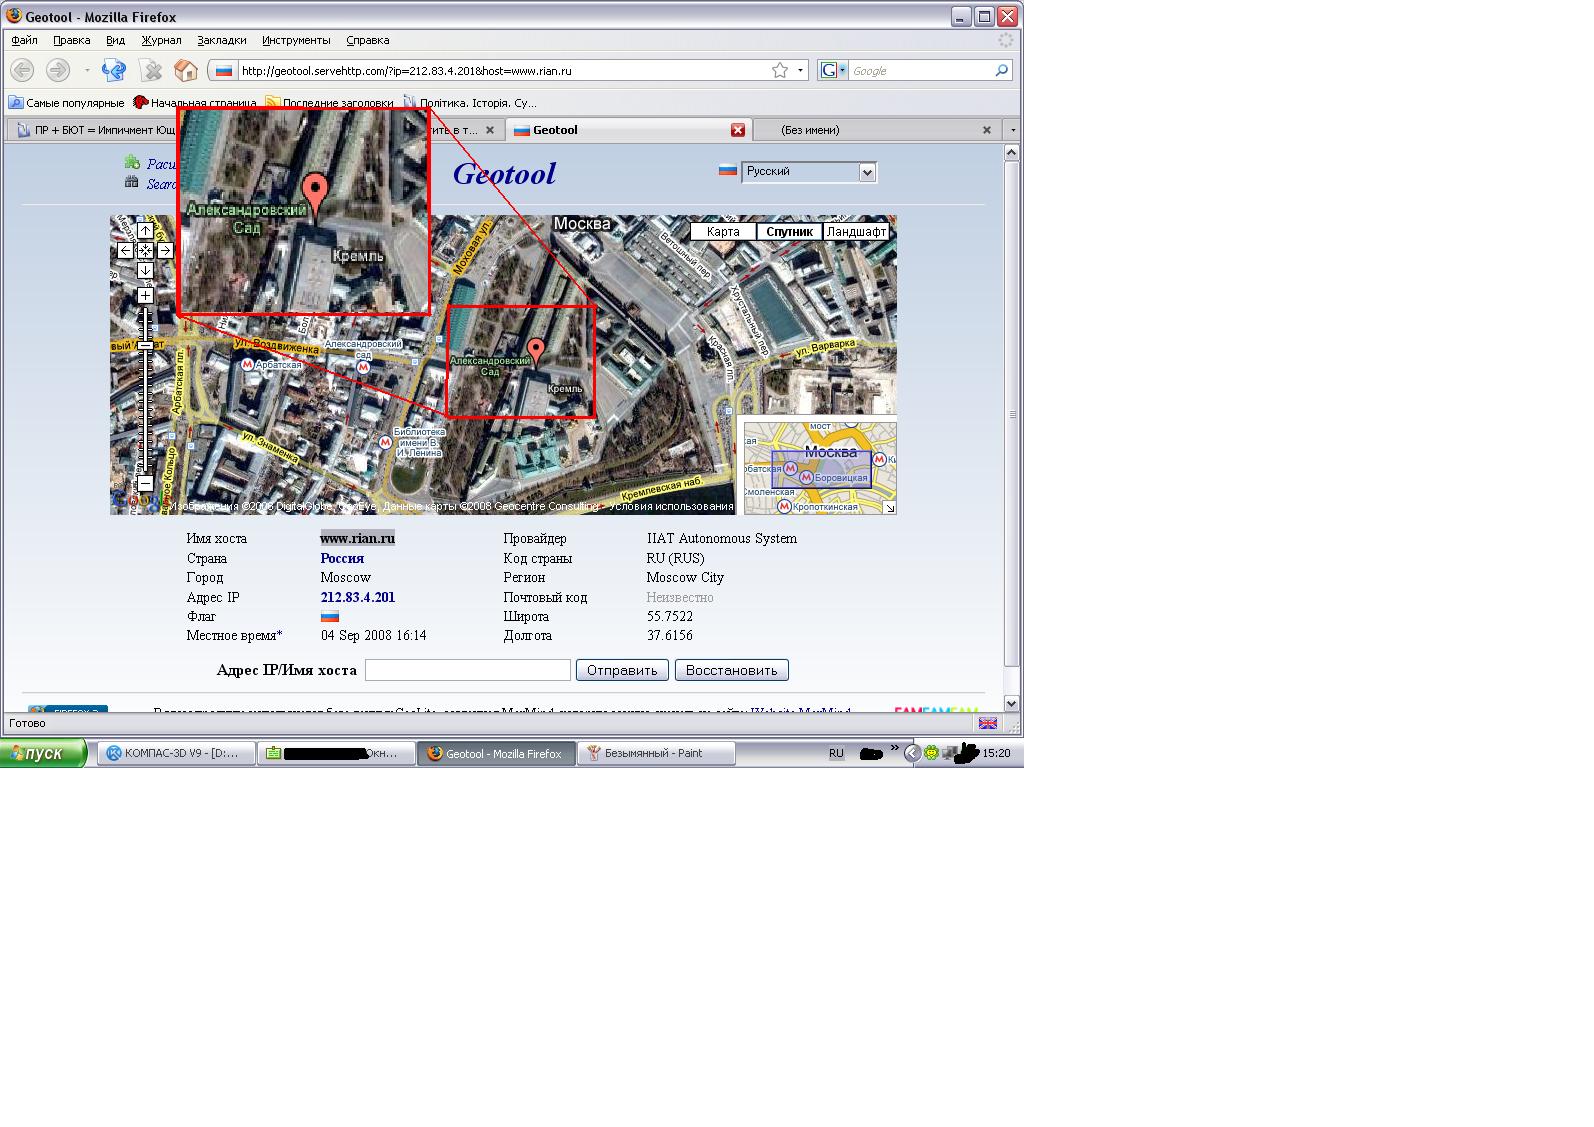Open the Закладки menu
Screen dimensions: 1594x1127
[221, 40]
